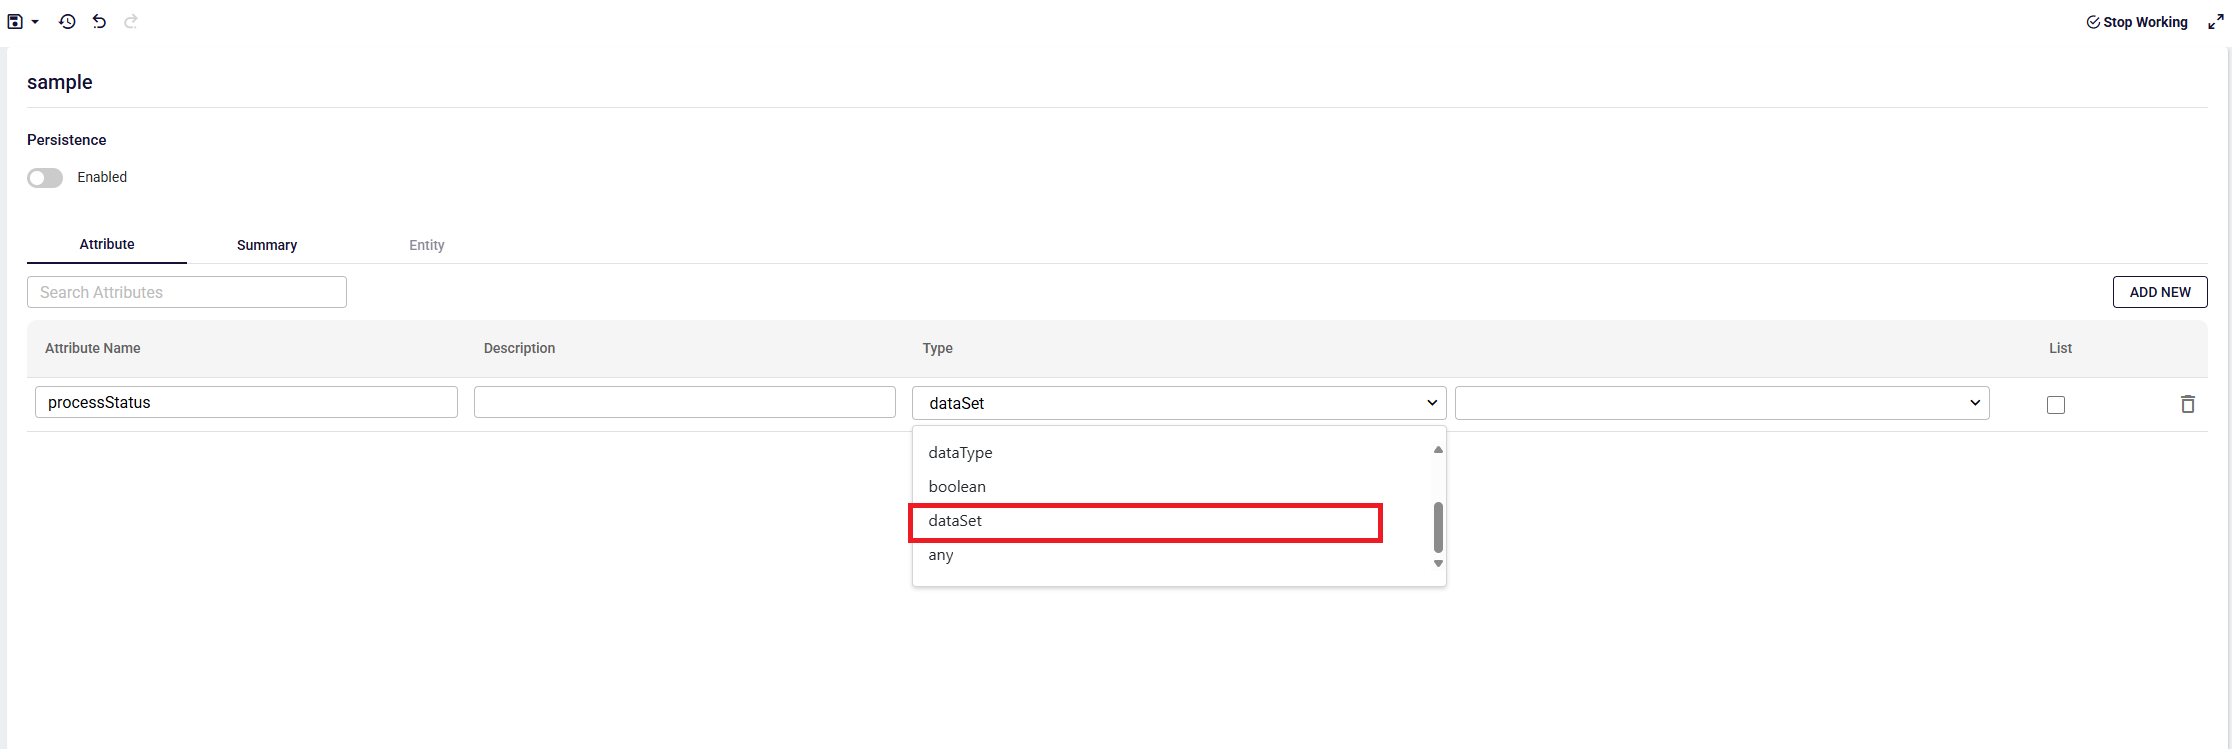Enable the Persistence toggle
This screenshot has height=749, width=2232.
[45, 178]
